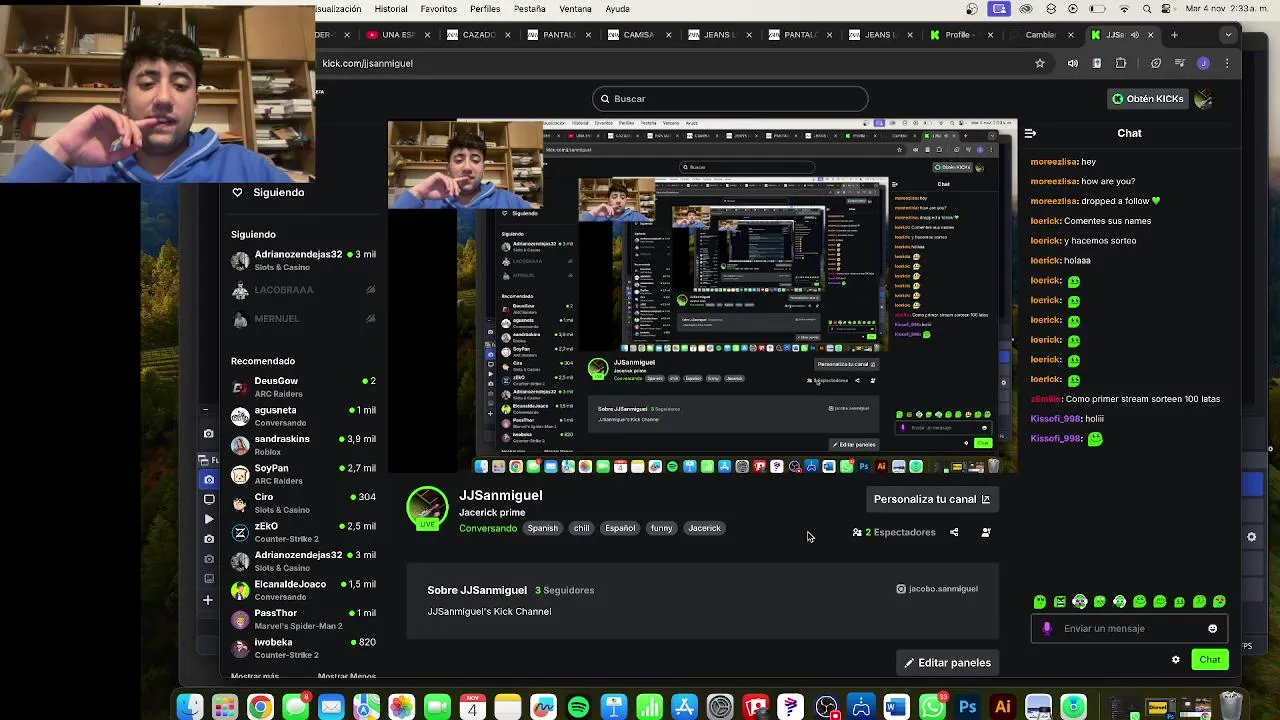Expand Mostrar más in sidebar

[255, 676]
